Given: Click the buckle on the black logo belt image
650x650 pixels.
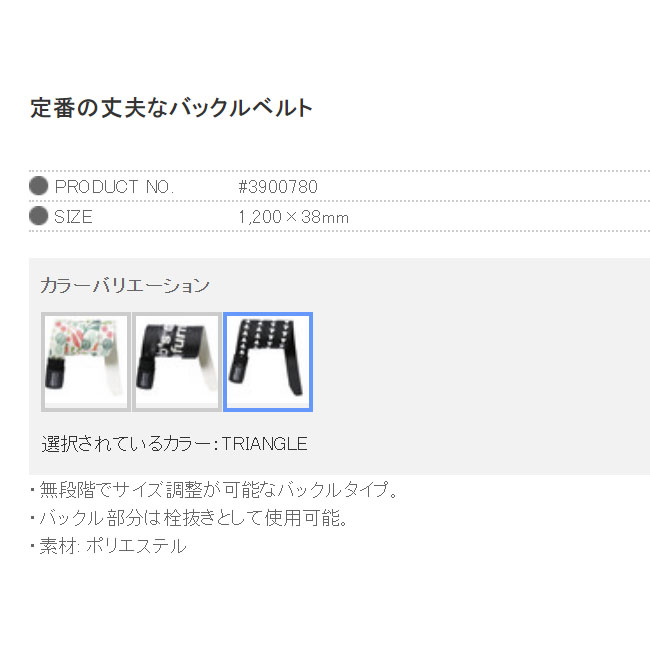Looking at the screenshot, I should [146, 374].
